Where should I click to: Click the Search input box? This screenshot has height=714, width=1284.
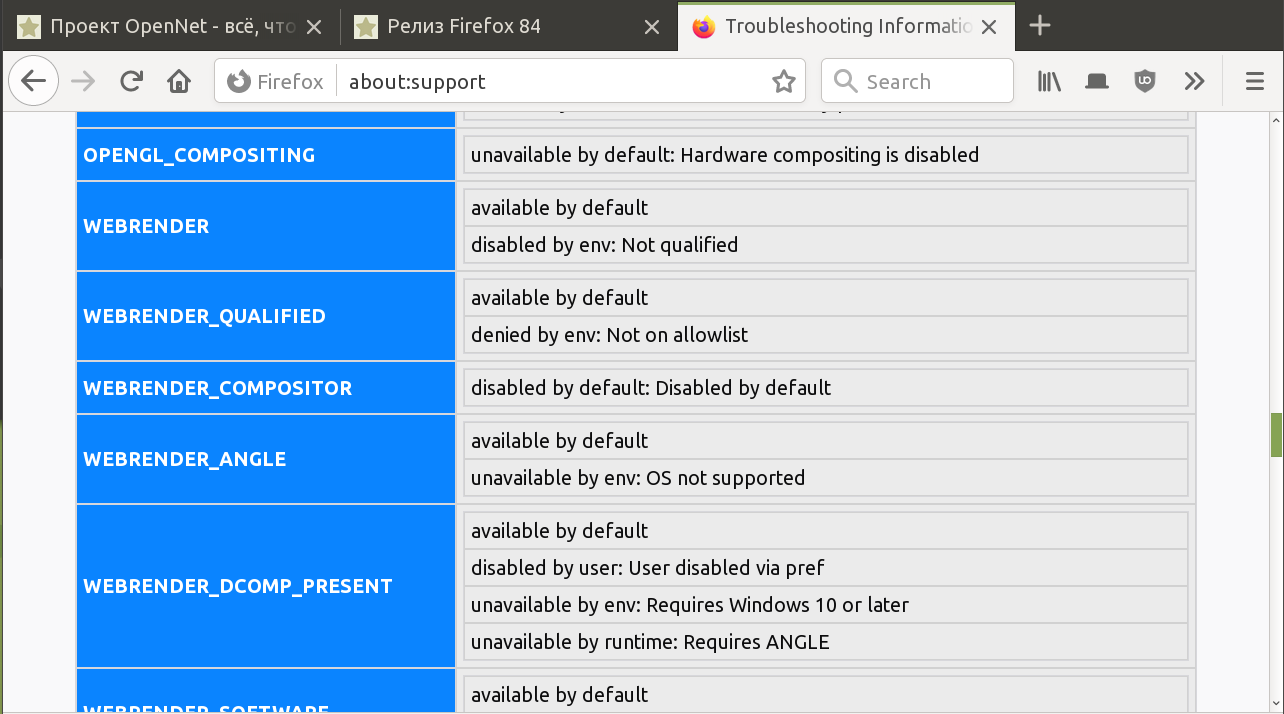coord(930,82)
